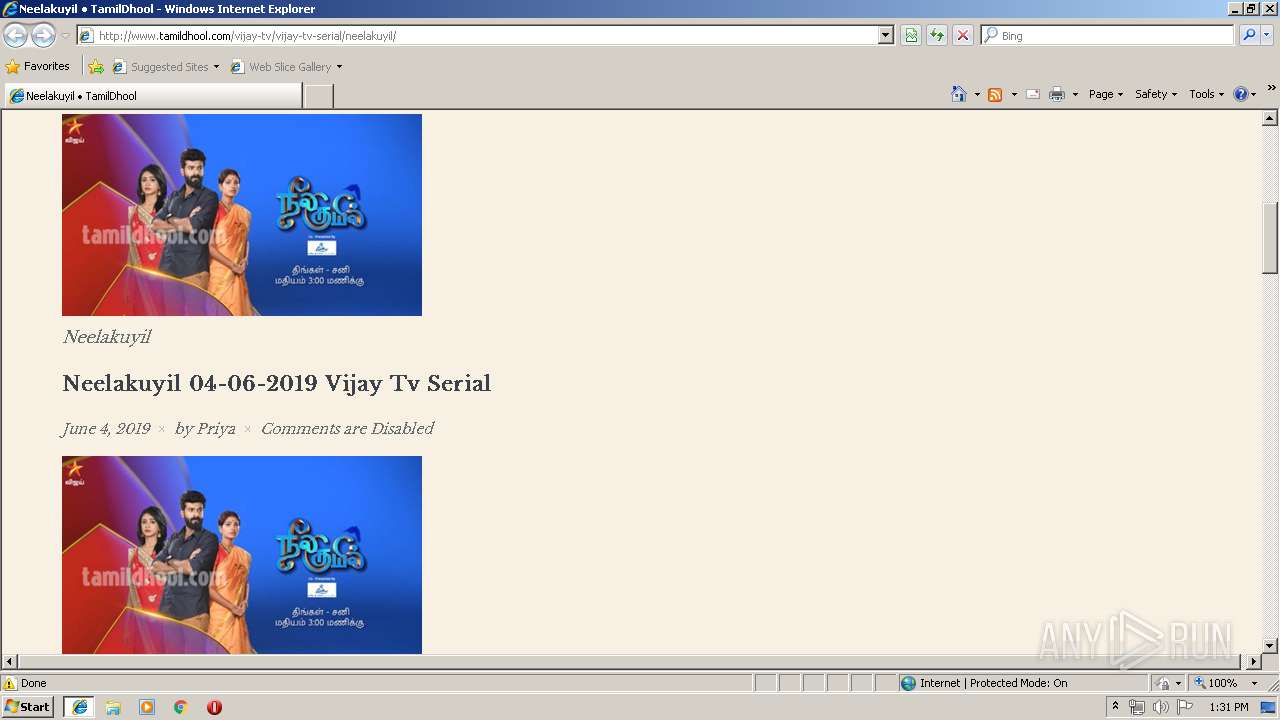
Task: Open the Favorites star button
Action: tap(38, 67)
